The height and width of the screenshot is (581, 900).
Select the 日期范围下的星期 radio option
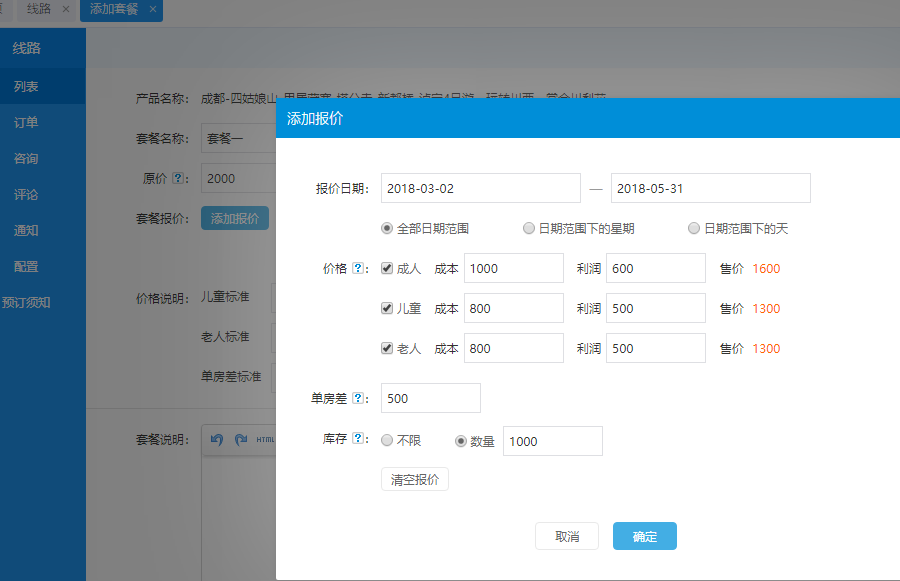(529, 229)
